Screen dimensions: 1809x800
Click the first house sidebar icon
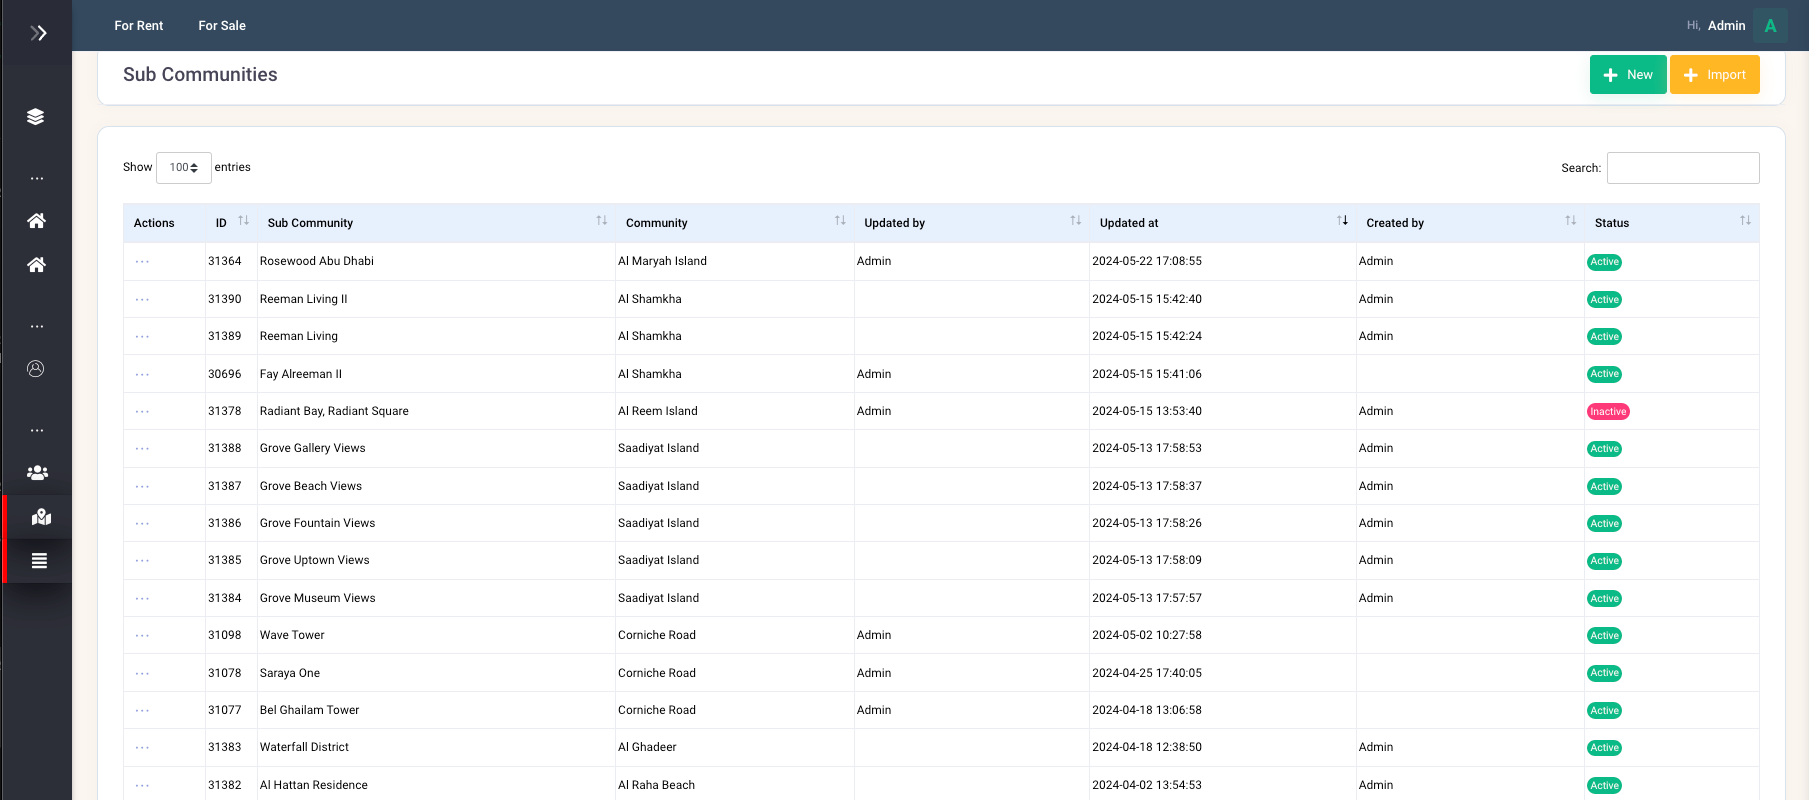(x=36, y=221)
